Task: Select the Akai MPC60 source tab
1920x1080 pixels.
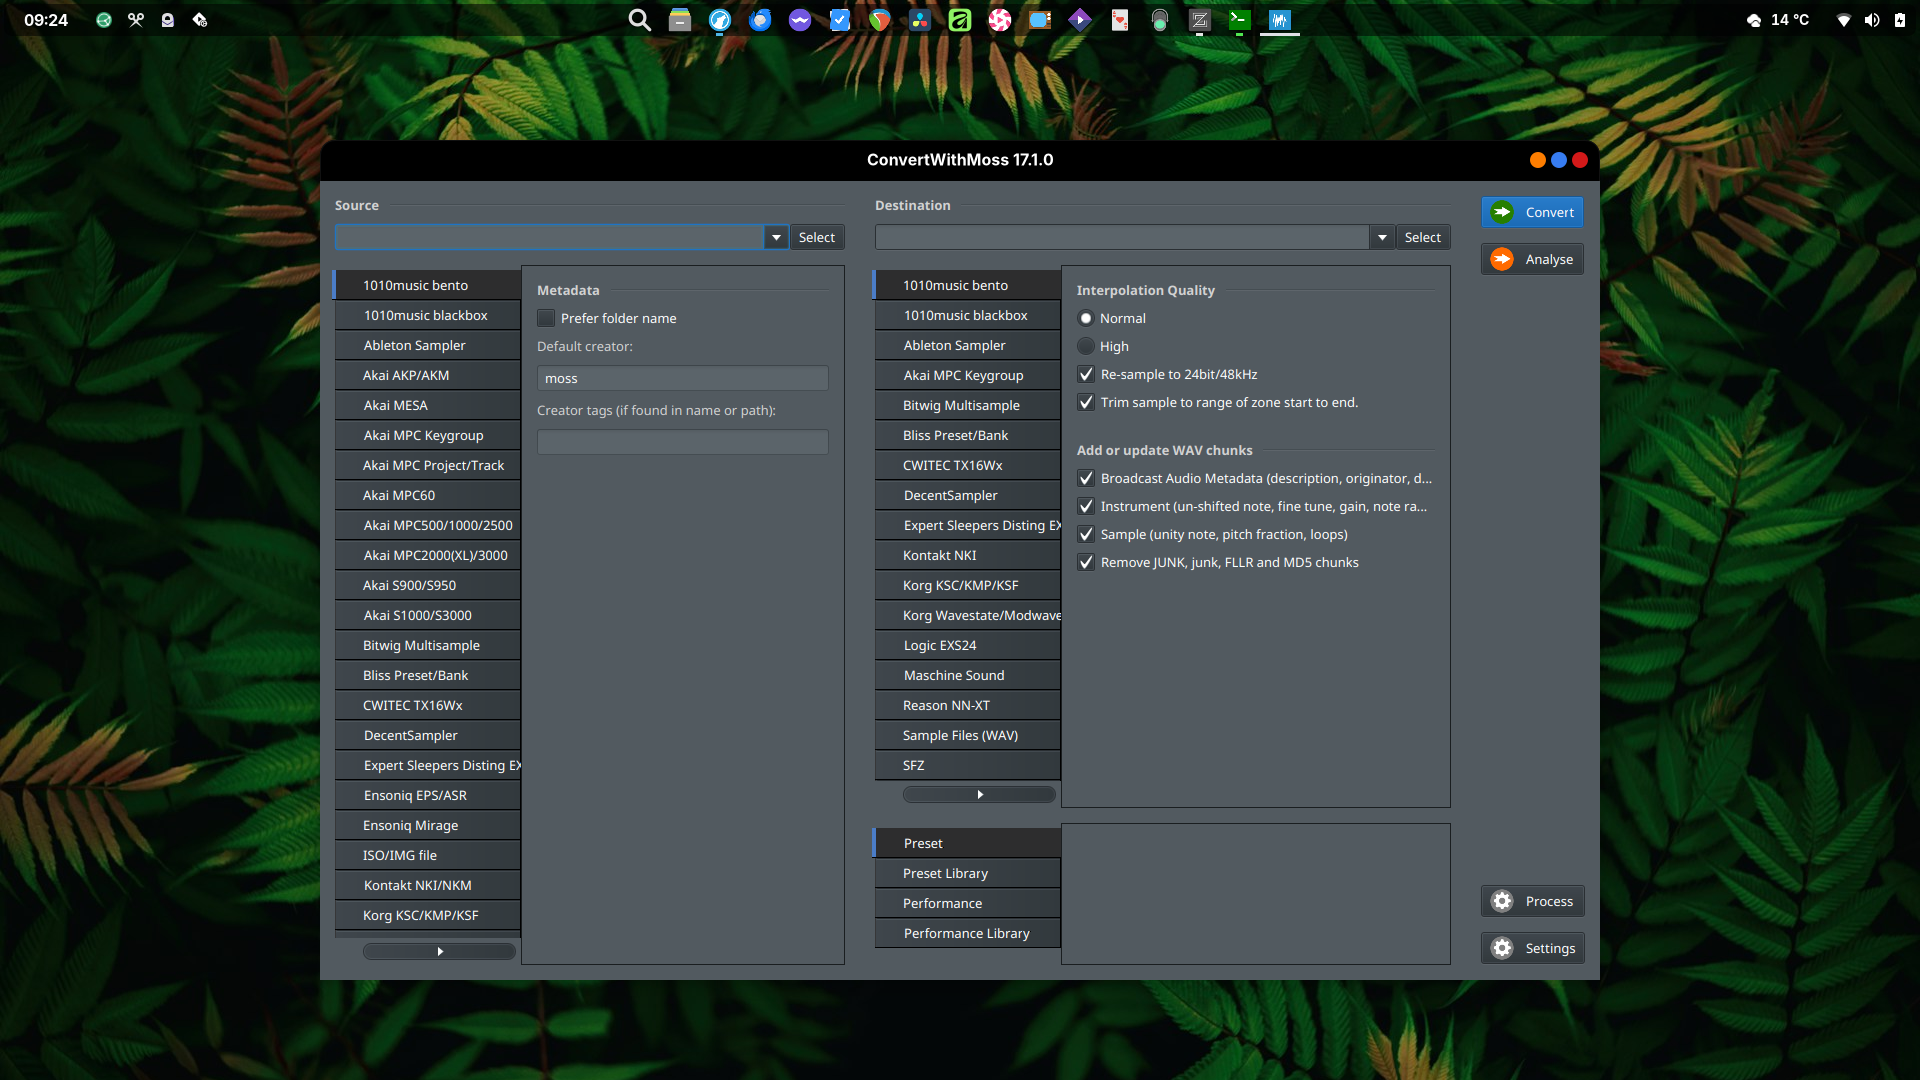Action: [x=427, y=495]
